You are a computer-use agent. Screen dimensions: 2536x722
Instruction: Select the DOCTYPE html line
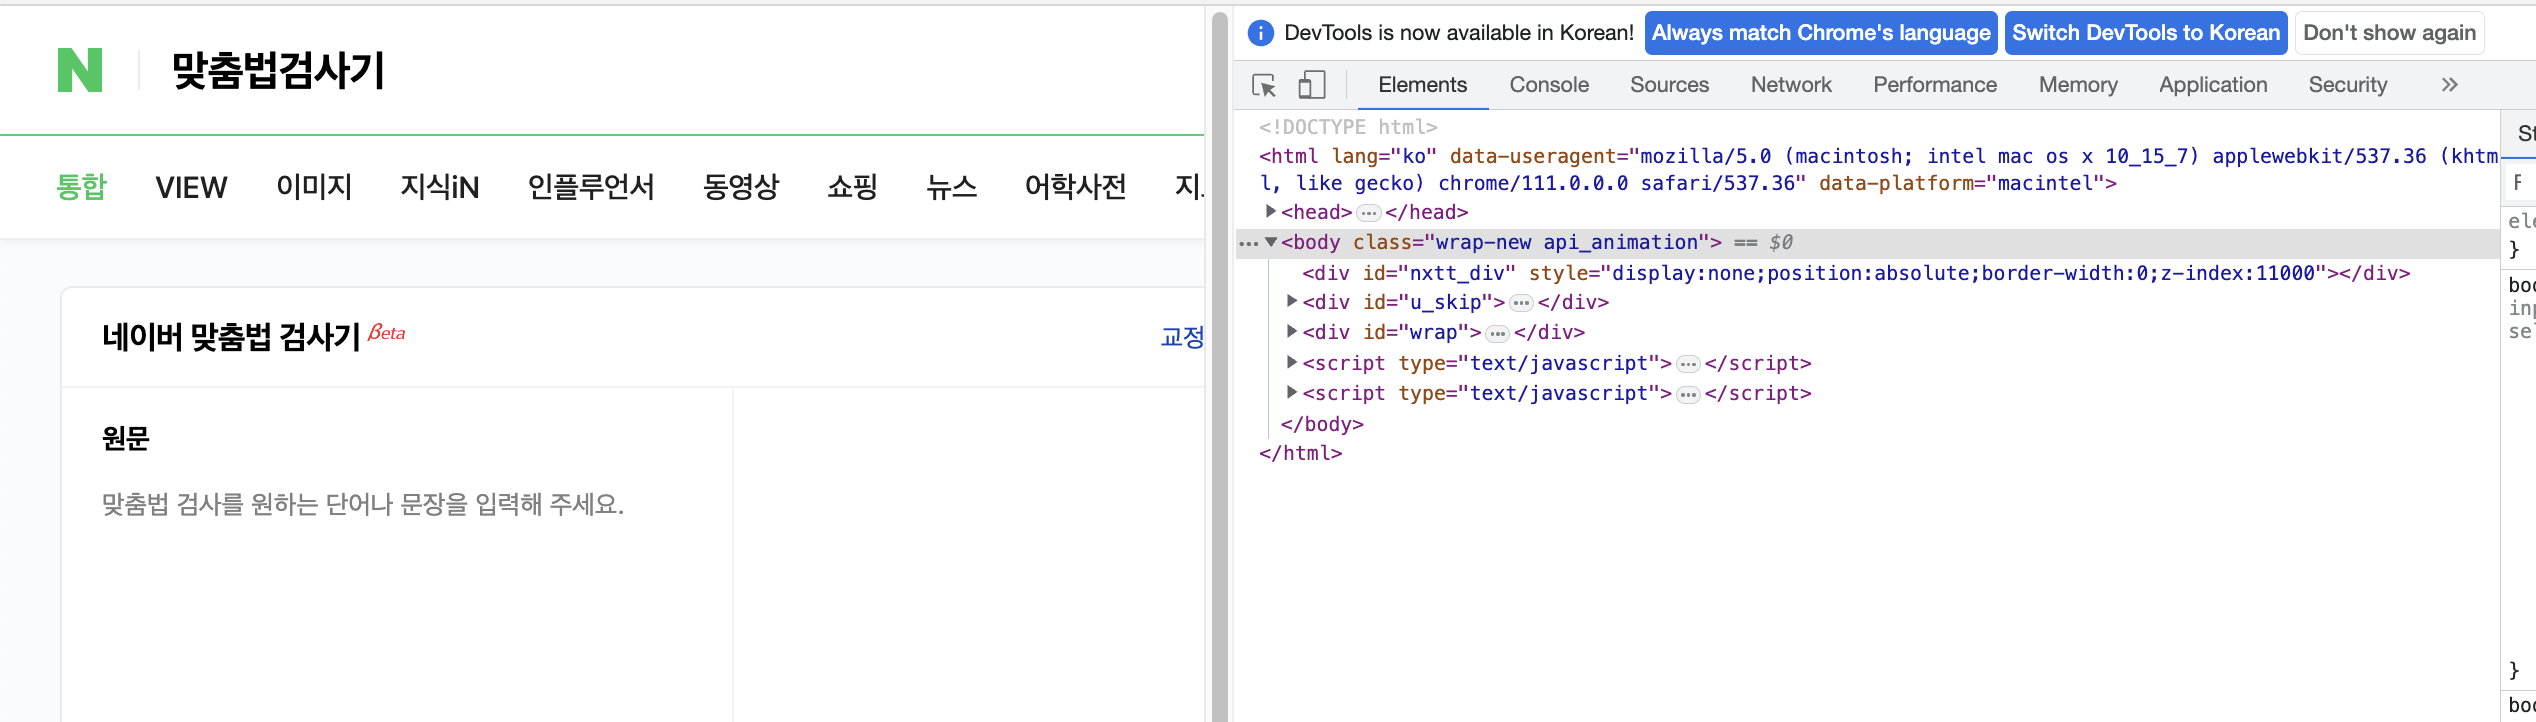tap(1347, 127)
